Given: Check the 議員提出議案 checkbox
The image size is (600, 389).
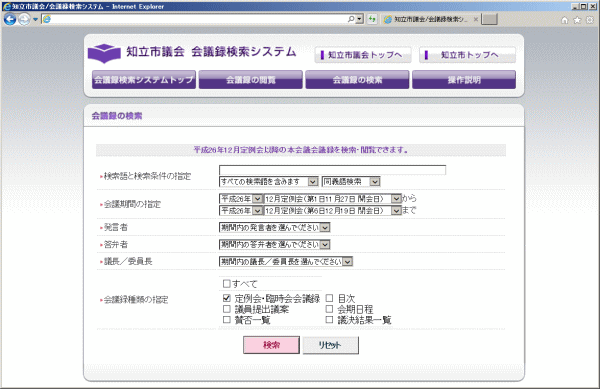Looking at the screenshot, I should click(x=227, y=309).
